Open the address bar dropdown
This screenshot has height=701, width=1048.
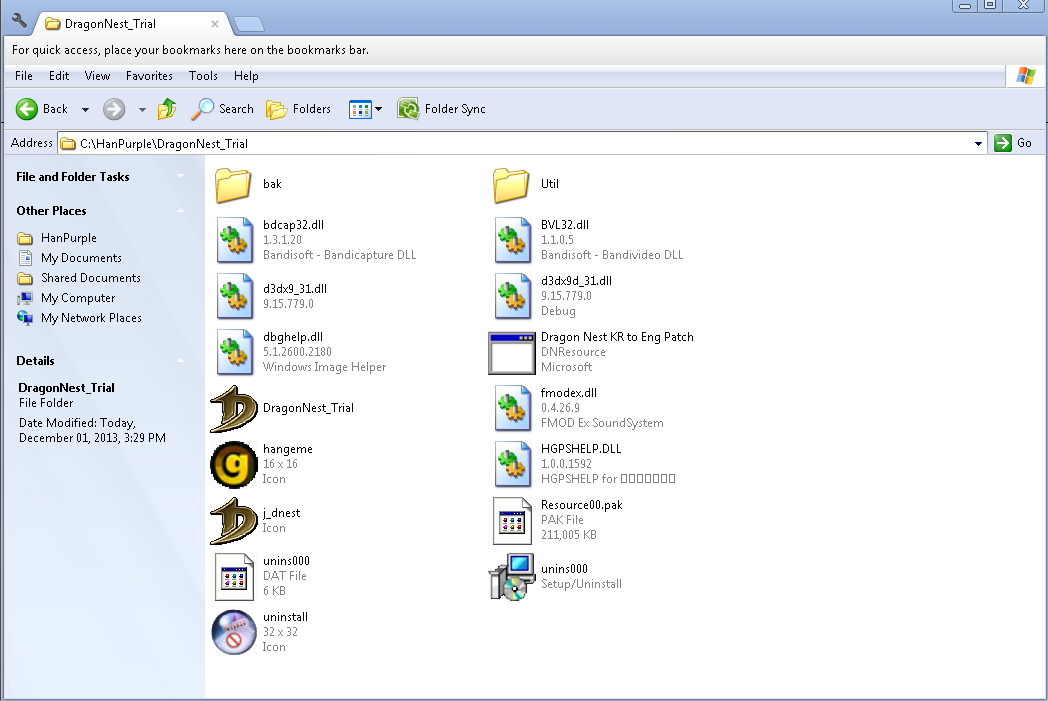tap(978, 144)
